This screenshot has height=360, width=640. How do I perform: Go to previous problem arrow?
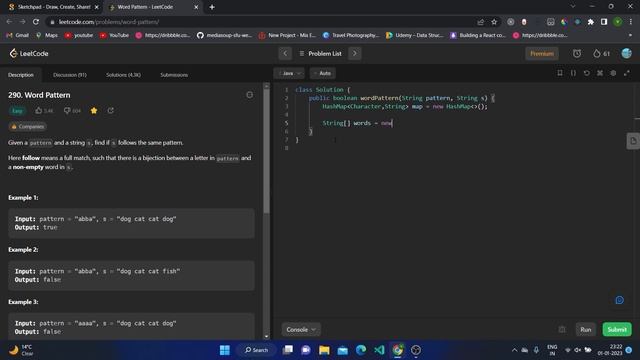285,53
